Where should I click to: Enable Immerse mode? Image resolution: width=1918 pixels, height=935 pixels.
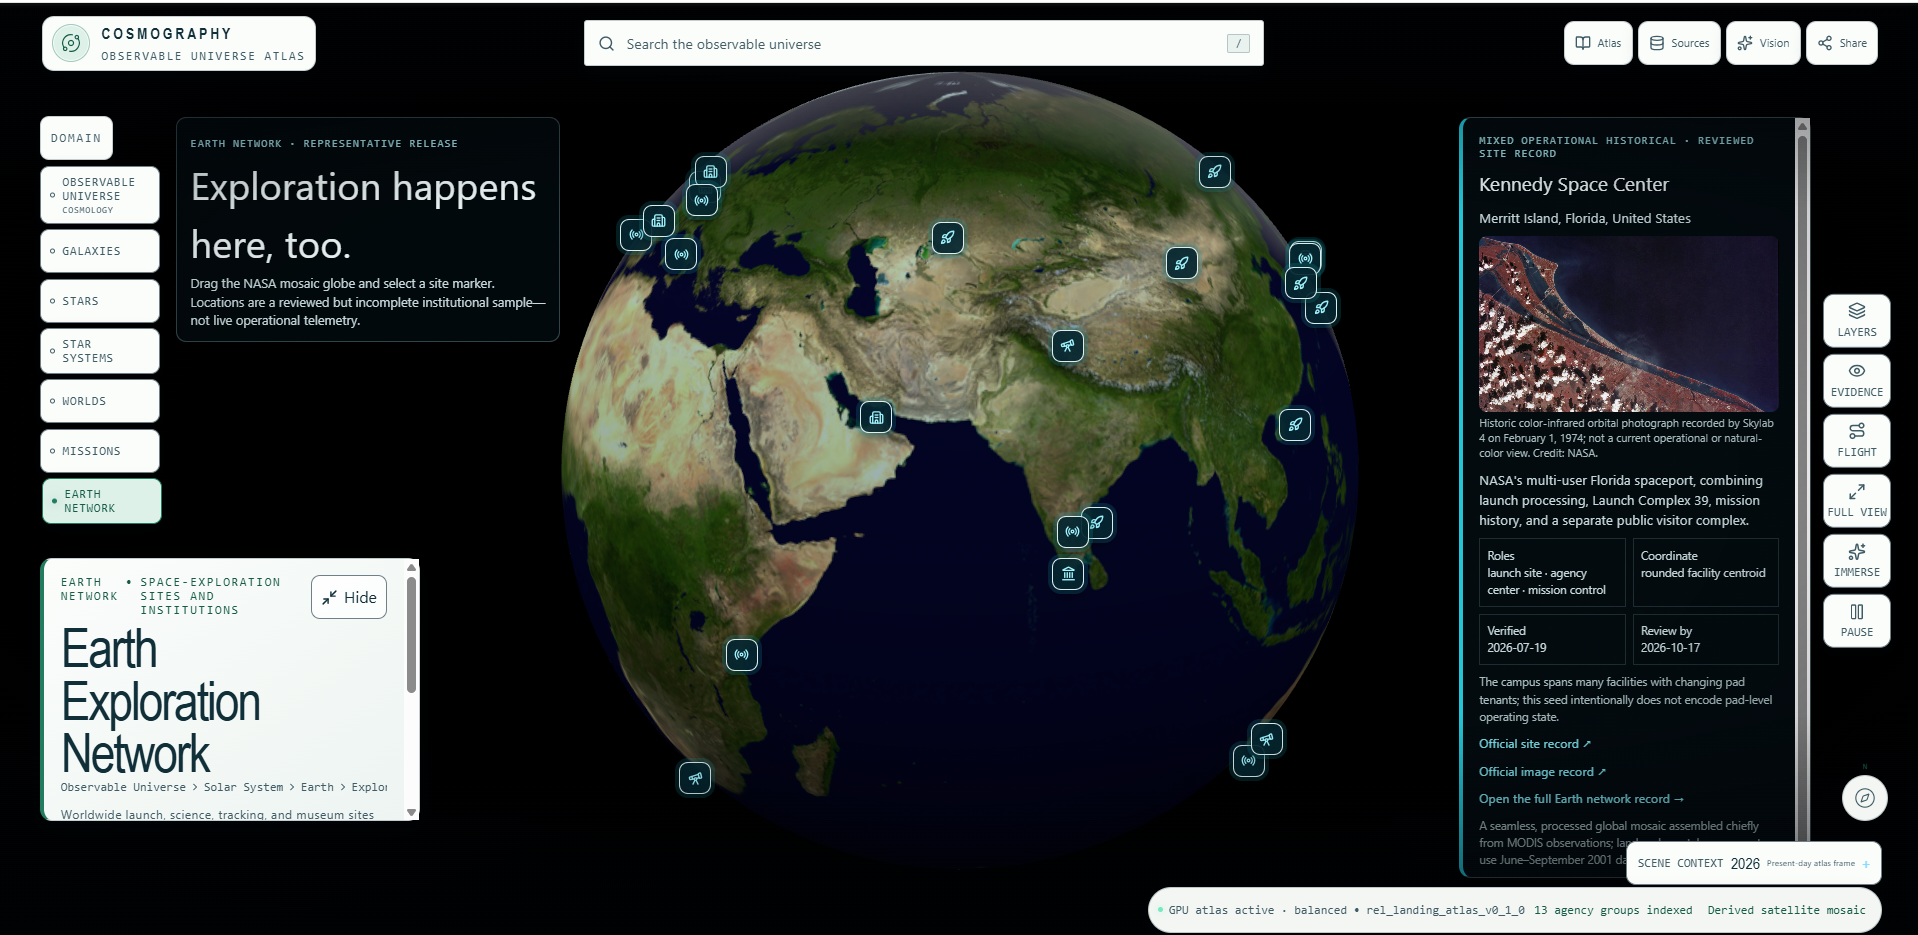[x=1856, y=561]
